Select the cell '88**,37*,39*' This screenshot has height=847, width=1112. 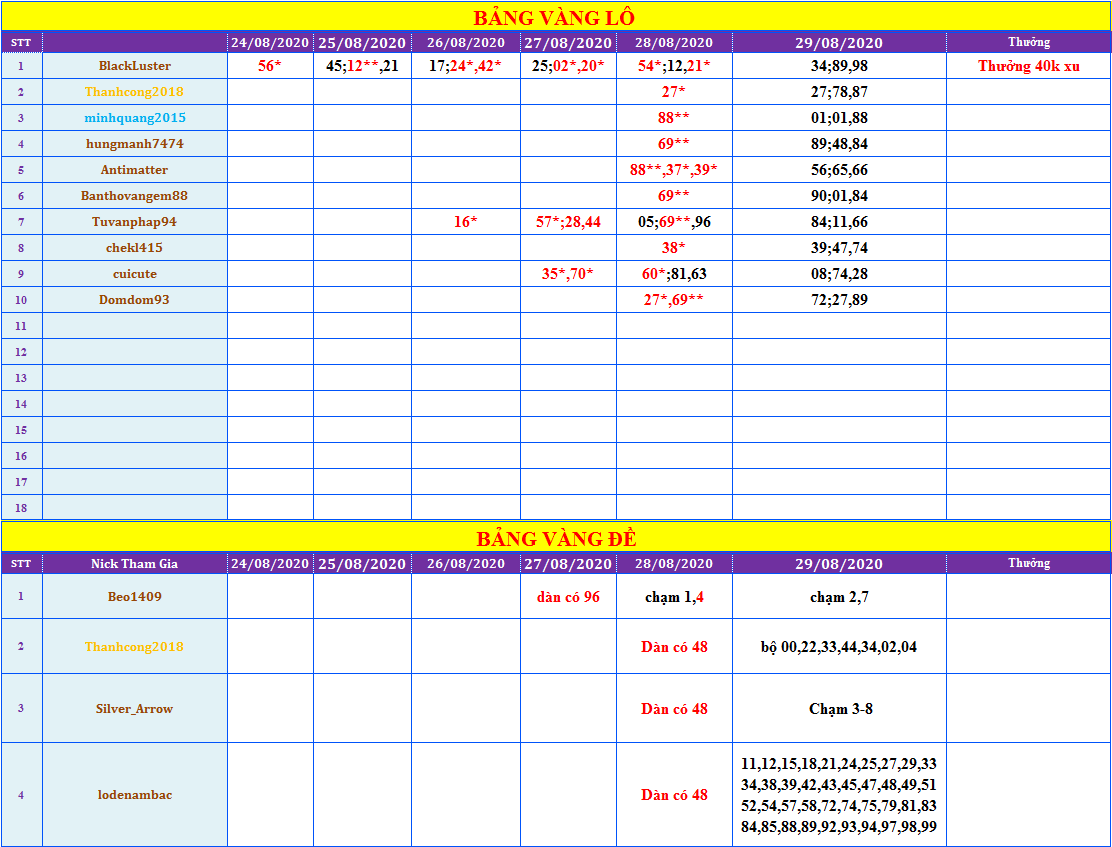[x=674, y=170]
